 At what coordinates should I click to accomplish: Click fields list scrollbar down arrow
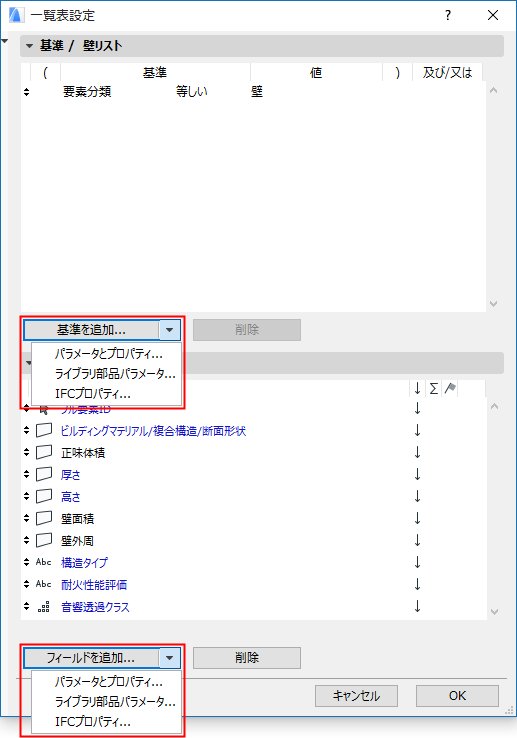494,612
